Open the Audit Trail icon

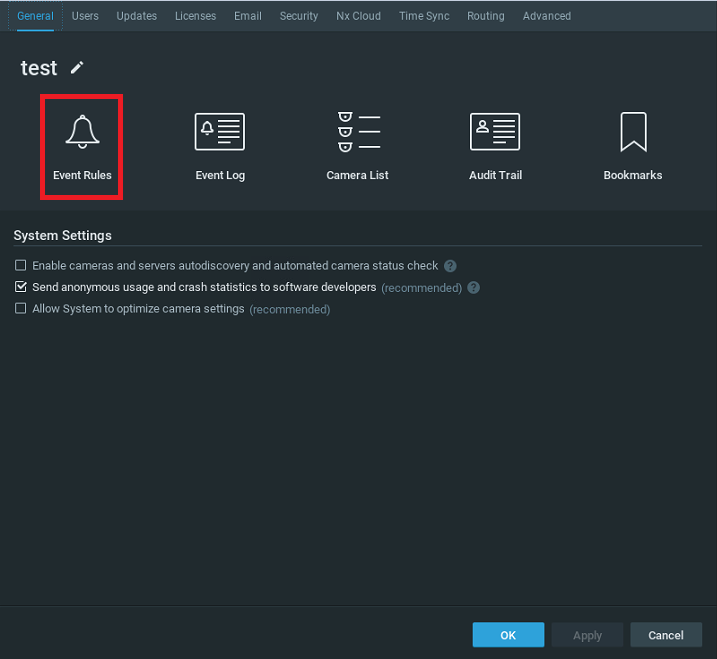click(x=495, y=133)
